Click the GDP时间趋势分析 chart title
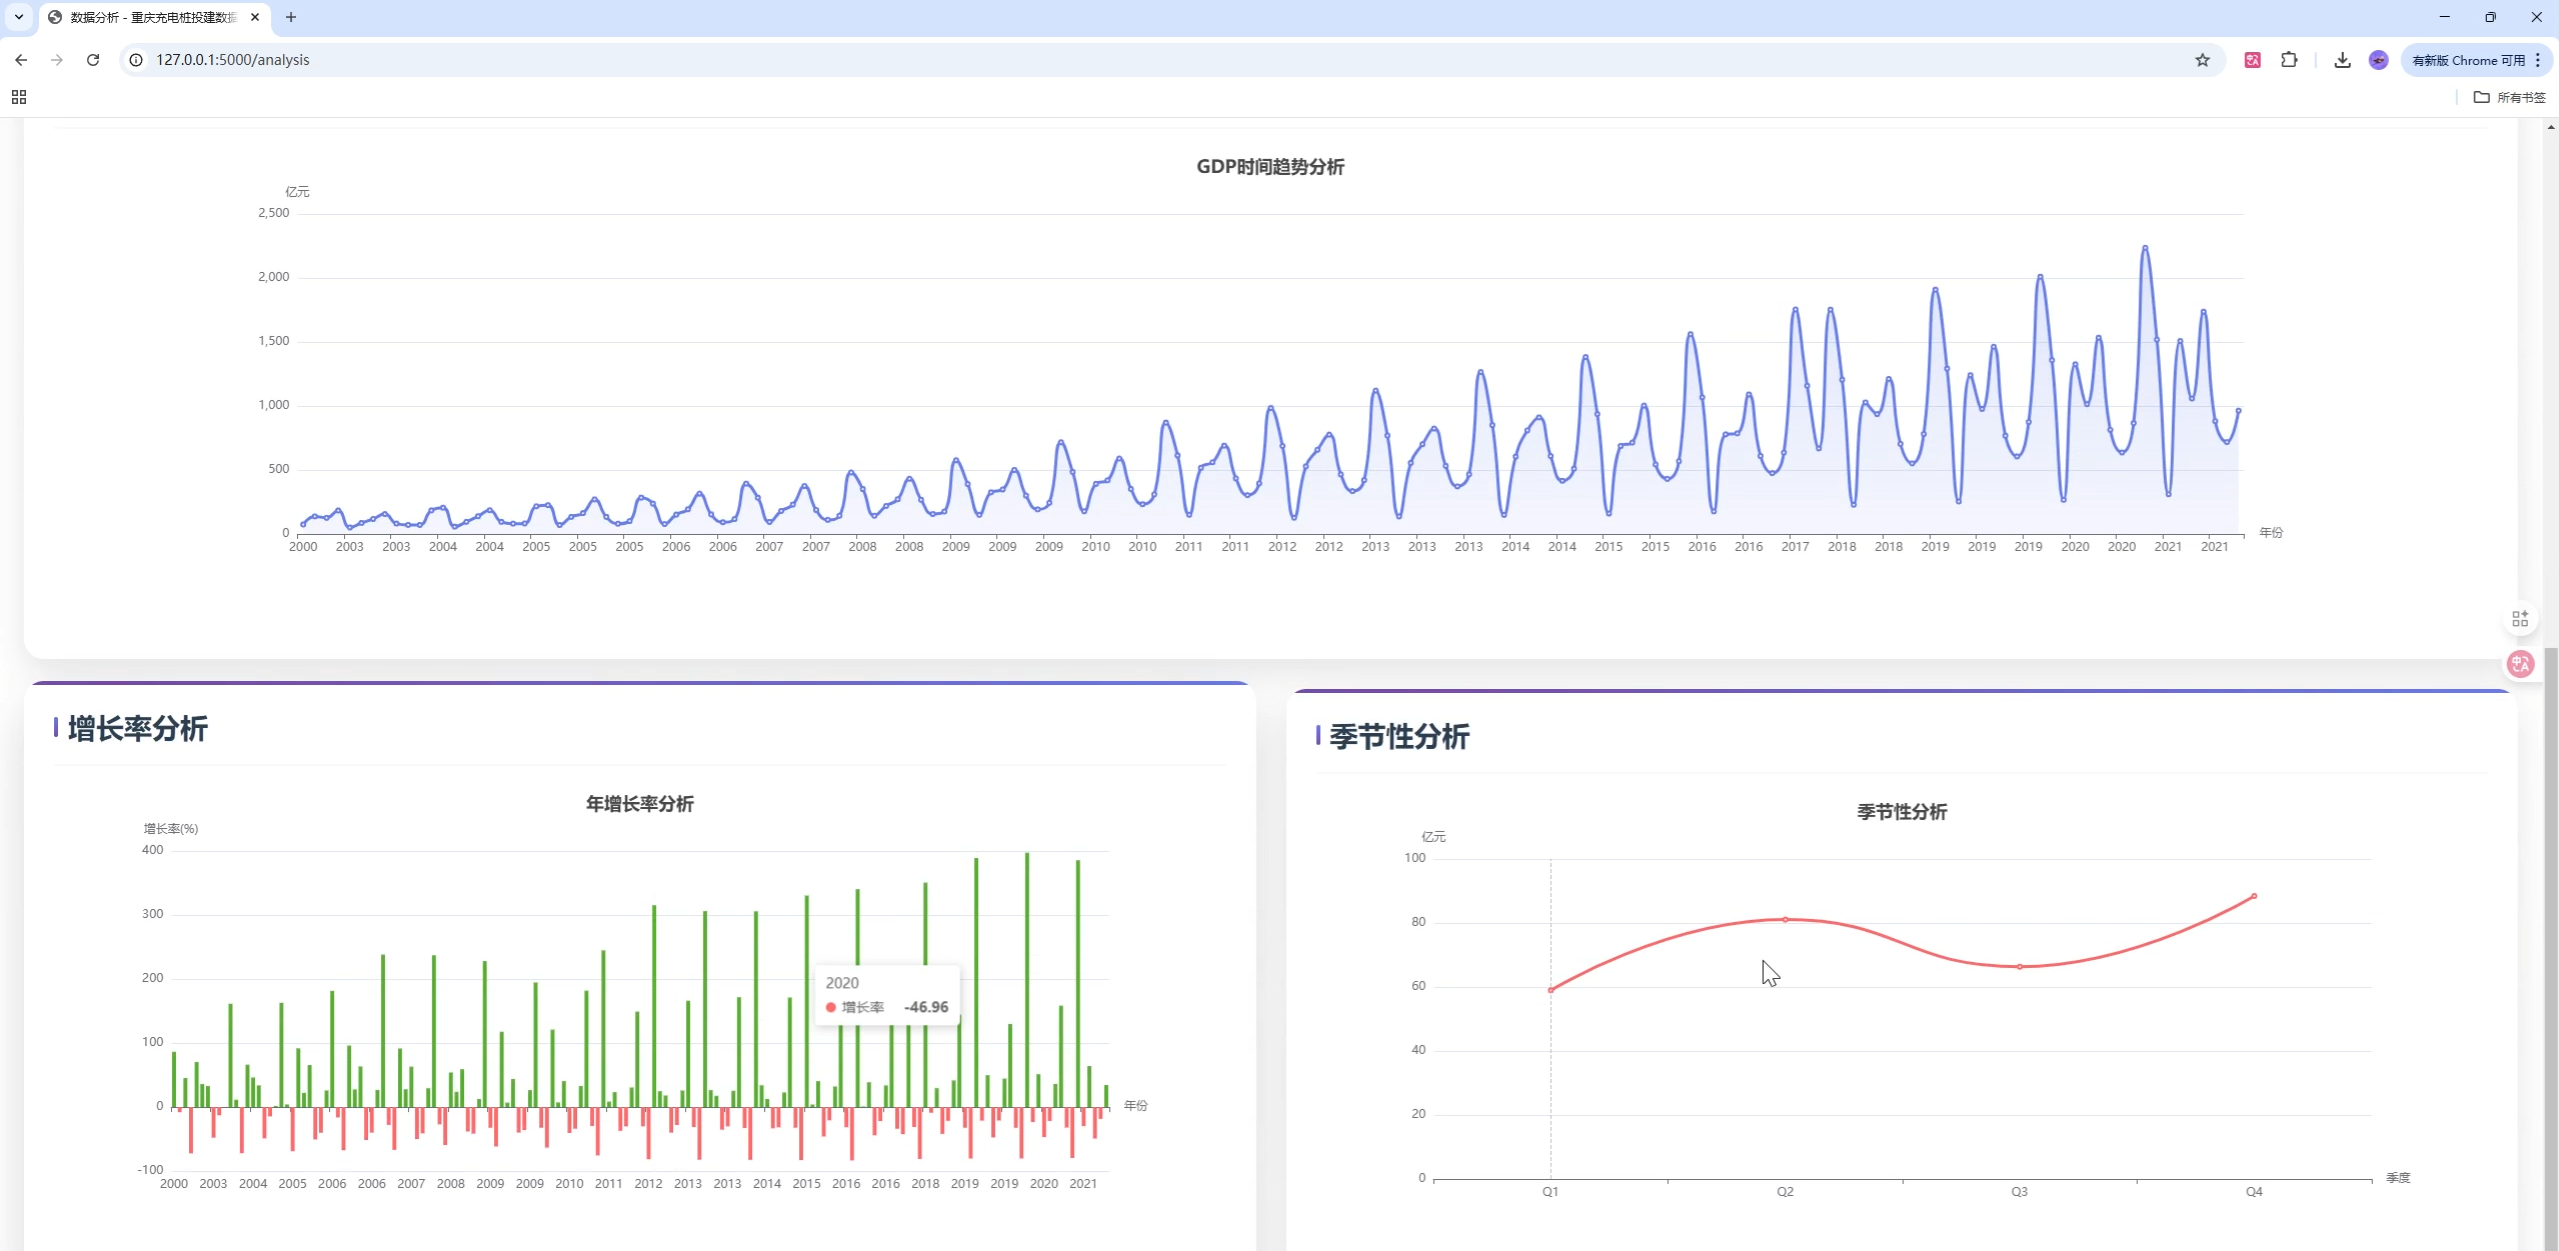 1270,167
